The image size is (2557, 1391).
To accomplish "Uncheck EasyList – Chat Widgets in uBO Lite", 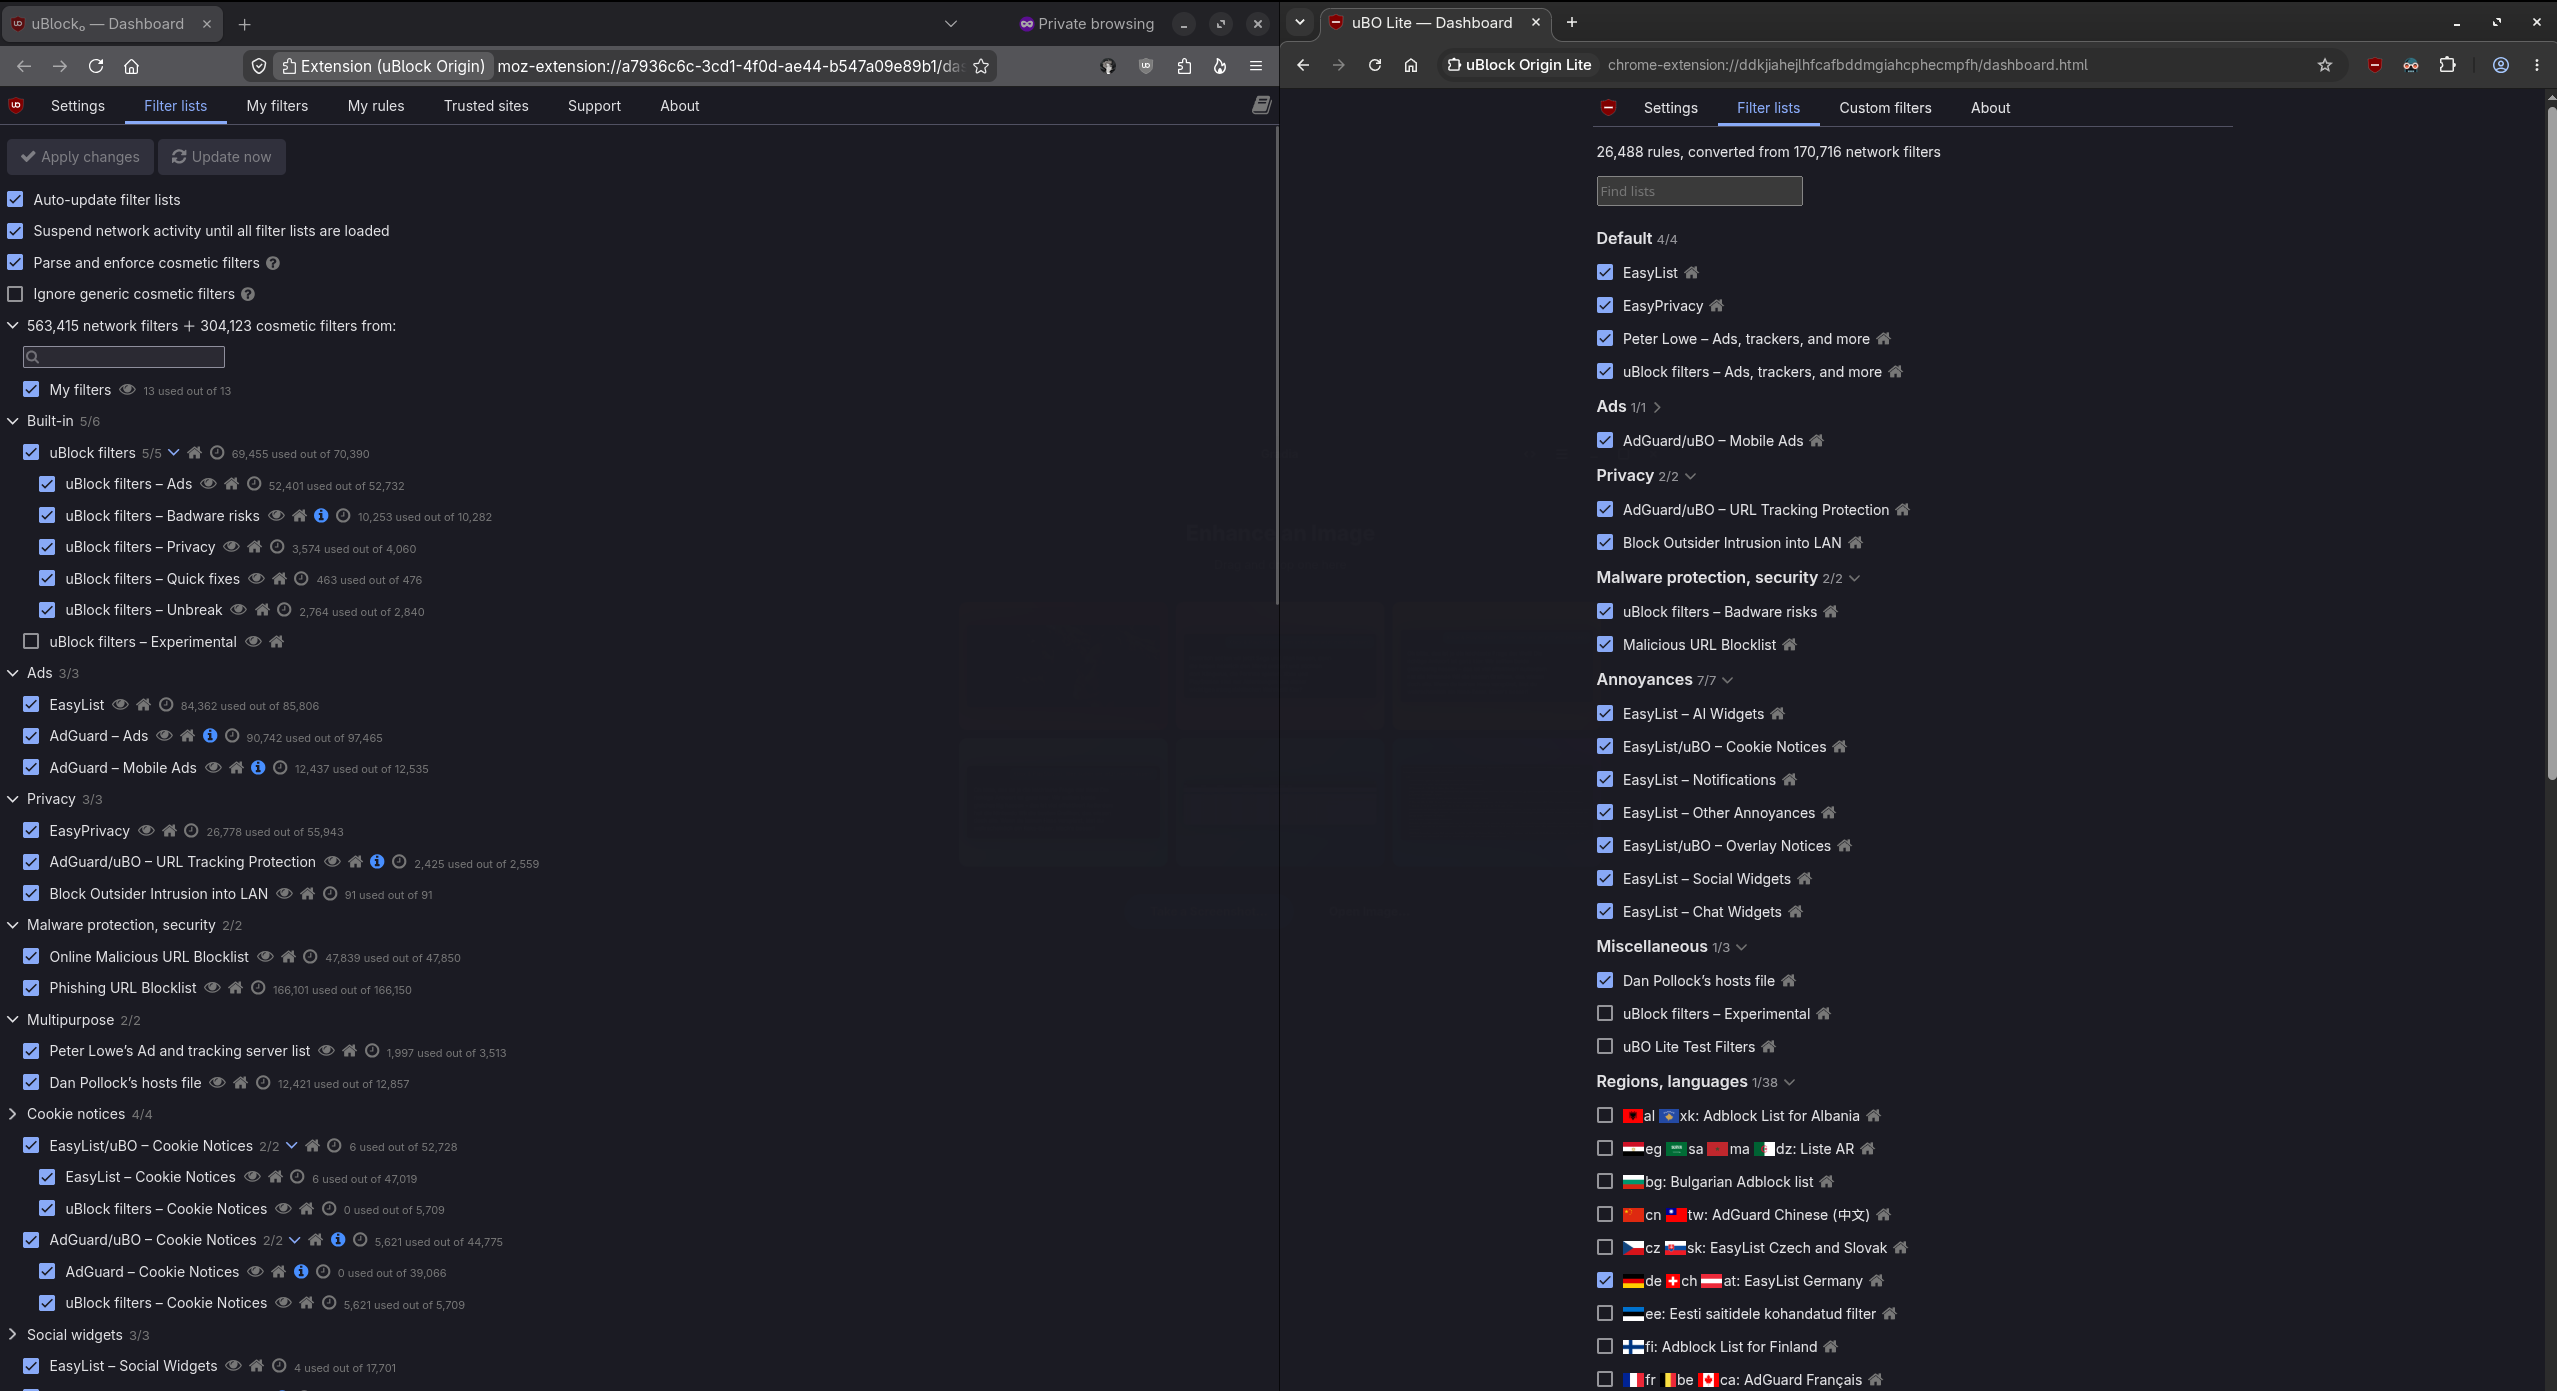I will pos(1605,912).
